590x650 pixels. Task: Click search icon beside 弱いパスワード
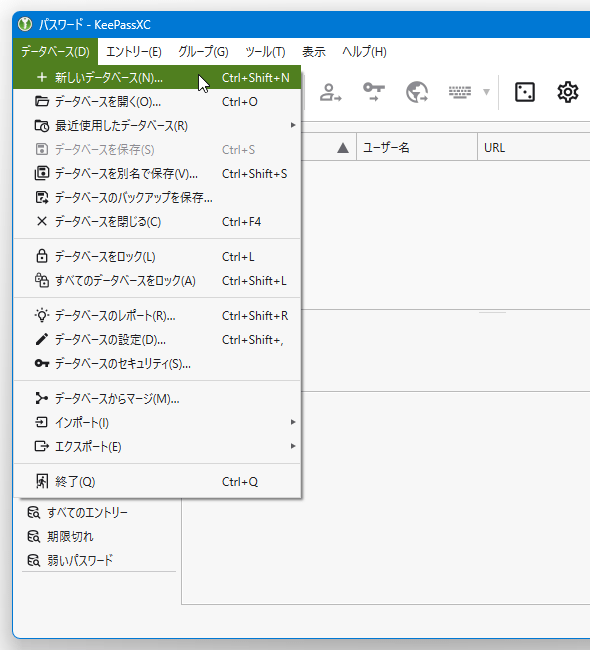click(34, 561)
